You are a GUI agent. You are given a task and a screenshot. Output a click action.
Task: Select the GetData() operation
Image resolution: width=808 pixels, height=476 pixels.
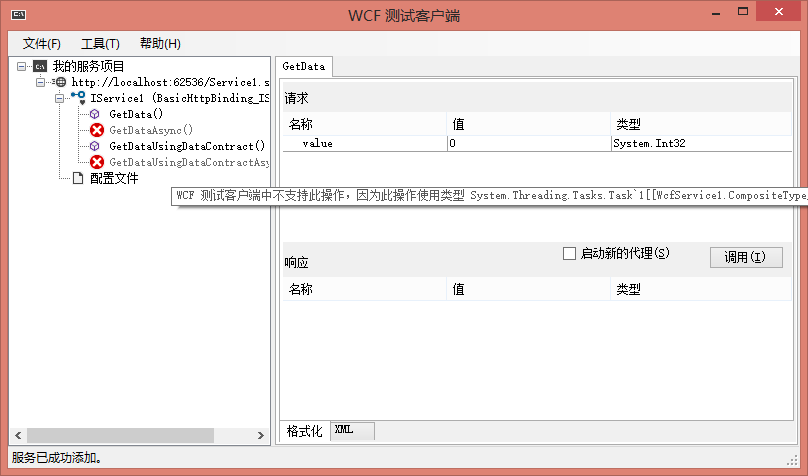click(x=136, y=114)
